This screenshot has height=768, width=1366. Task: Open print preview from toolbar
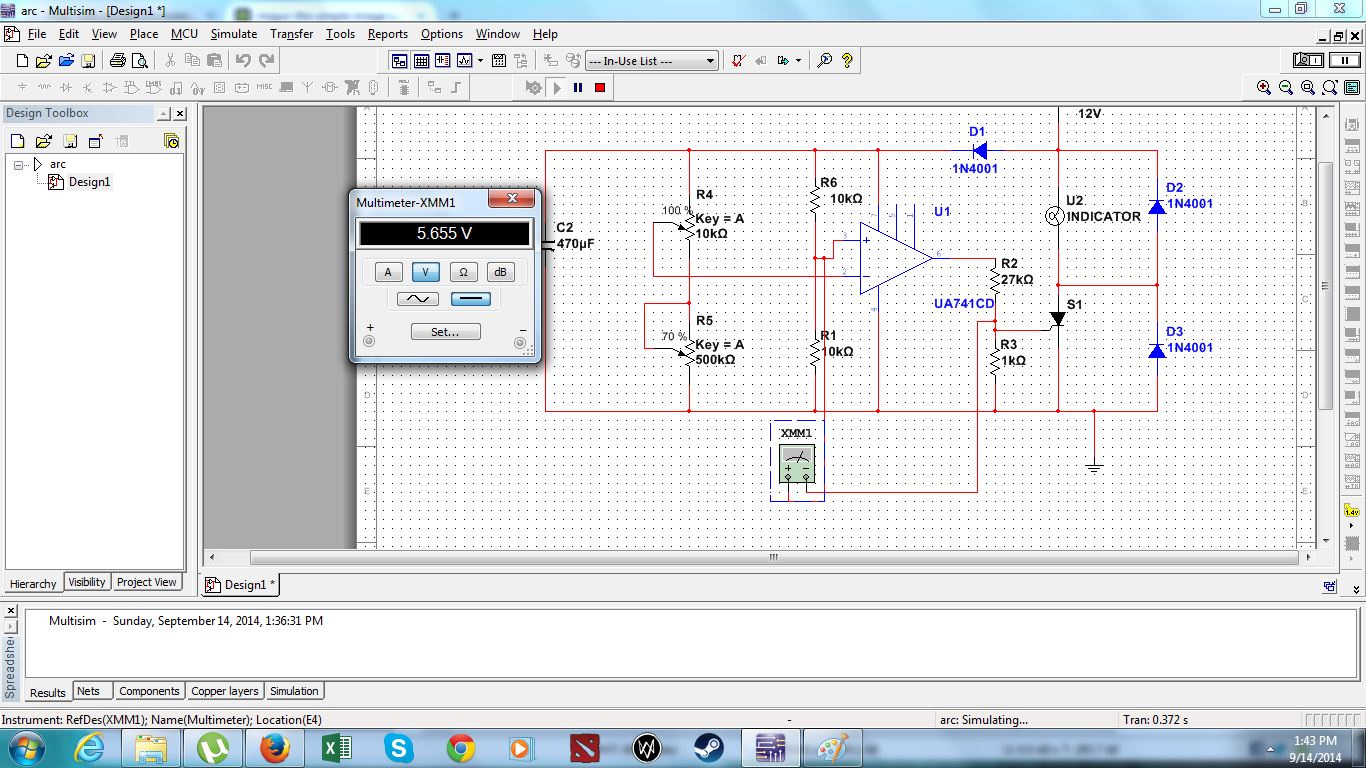click(x=139, y=61)
